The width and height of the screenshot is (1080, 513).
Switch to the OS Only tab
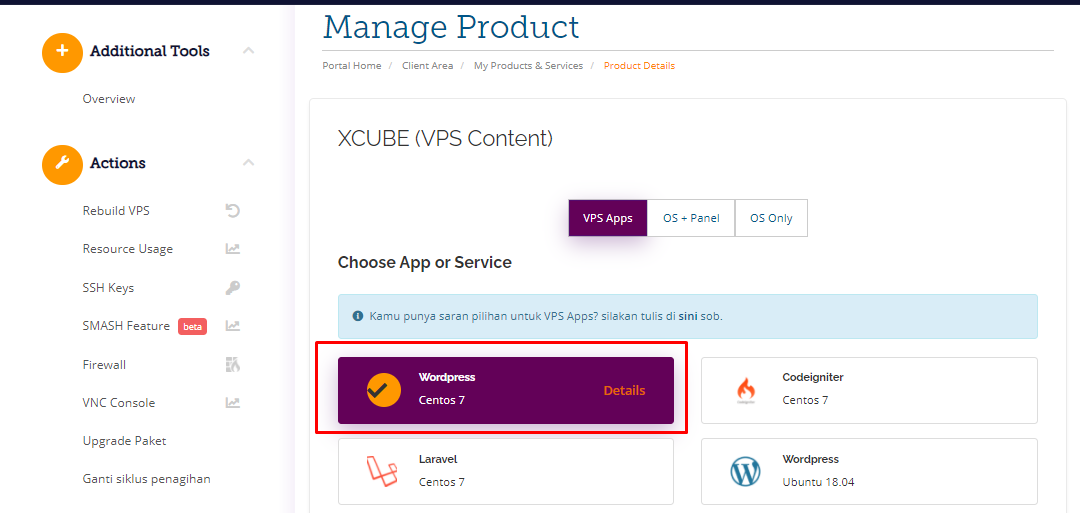coord(771,218)
